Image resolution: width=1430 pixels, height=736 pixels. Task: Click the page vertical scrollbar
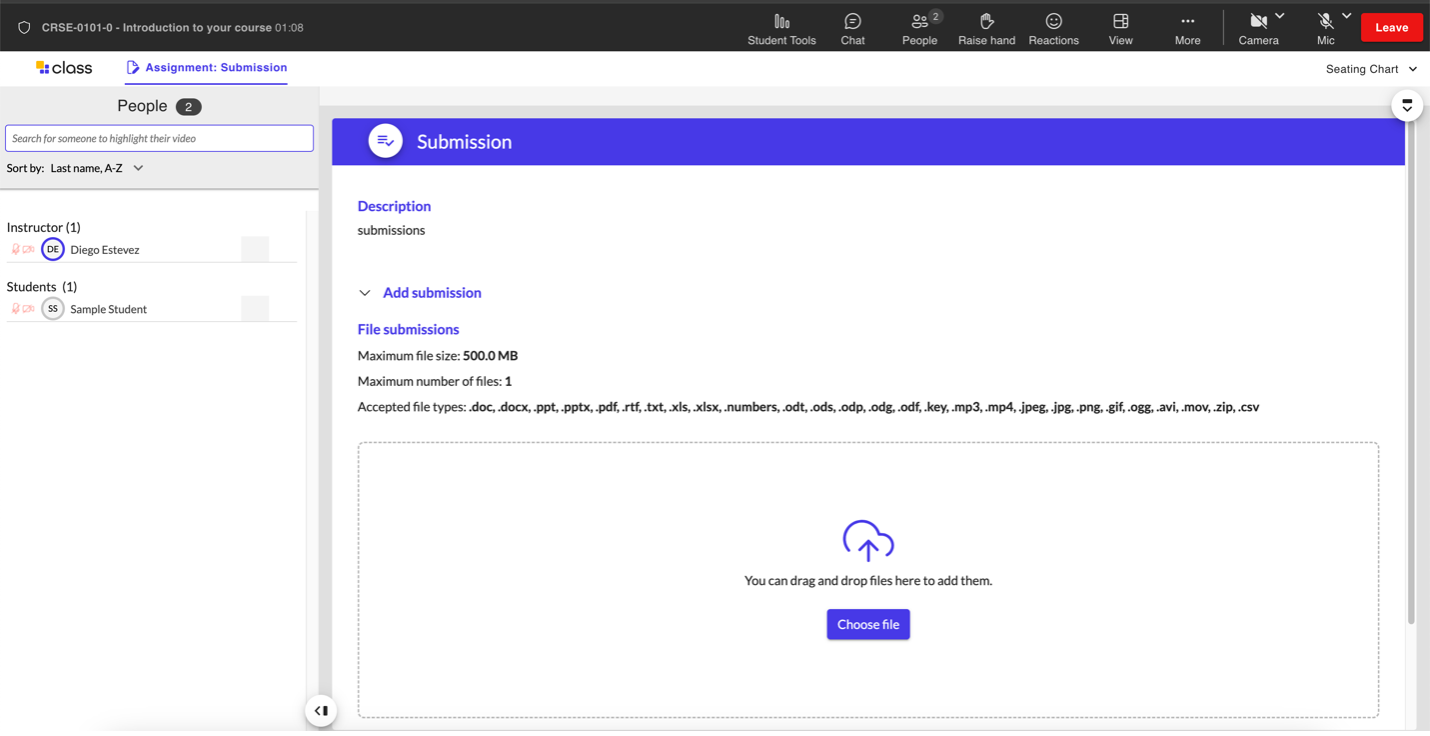pyautogui.click(x=1411, y=400)
